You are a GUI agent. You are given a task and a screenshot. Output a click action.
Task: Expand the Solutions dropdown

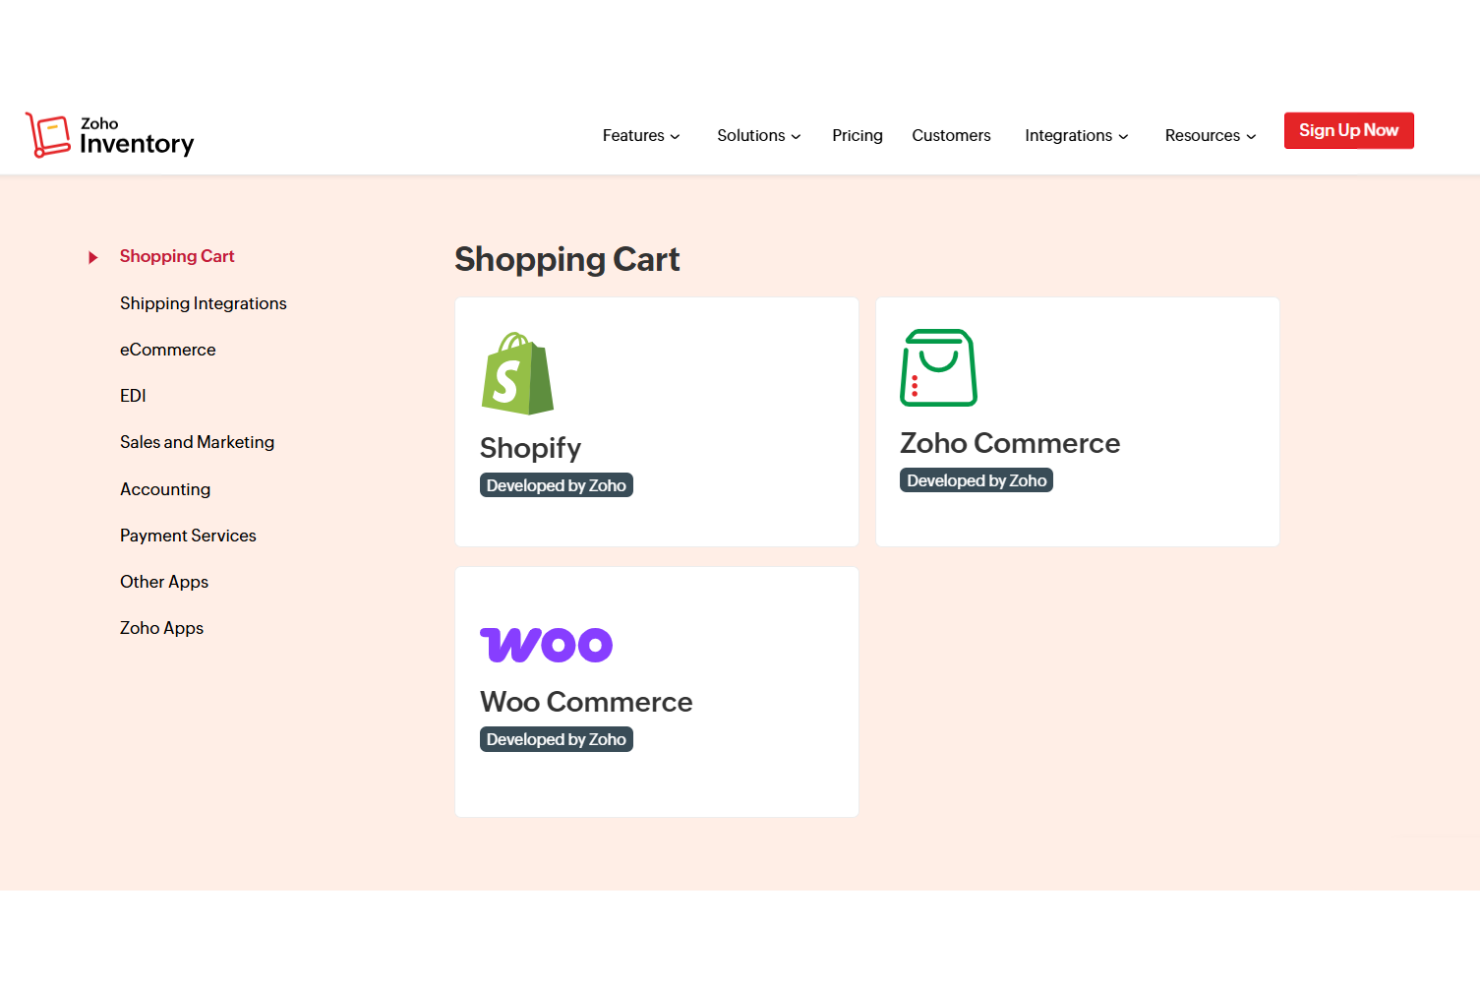pos(758,135)
